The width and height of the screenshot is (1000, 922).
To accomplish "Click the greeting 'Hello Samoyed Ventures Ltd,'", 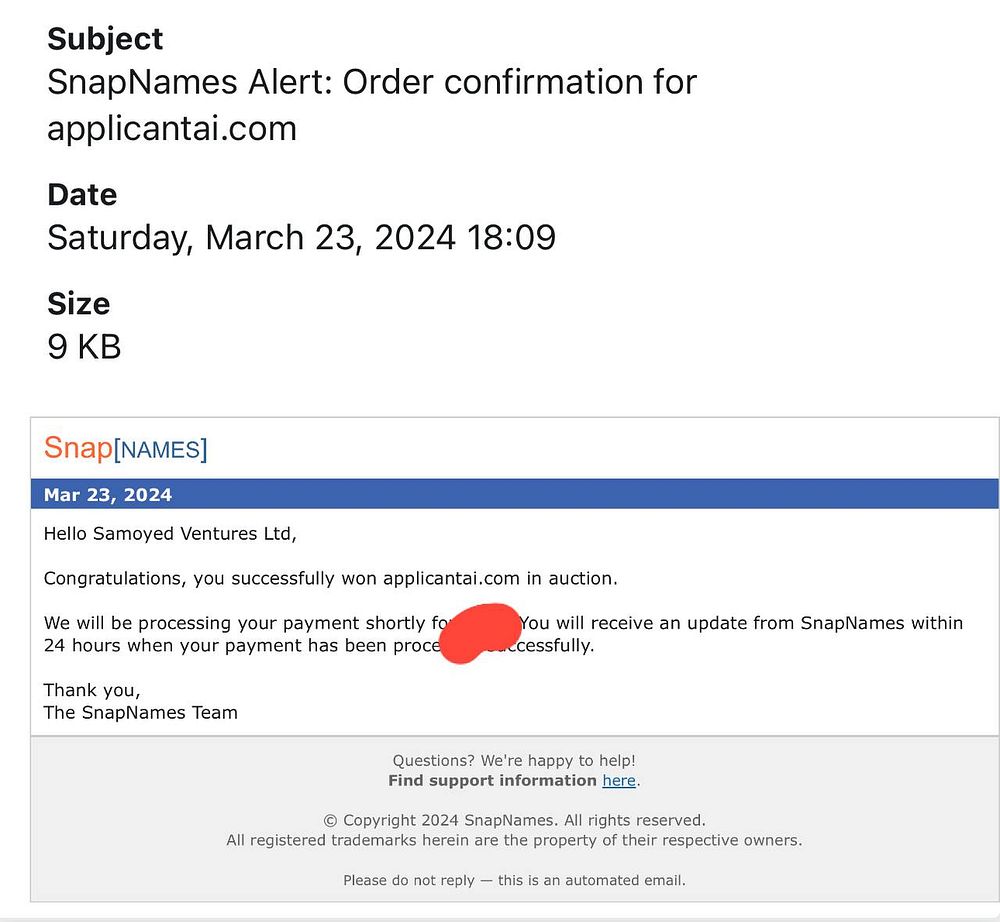I will click(170, 534).
